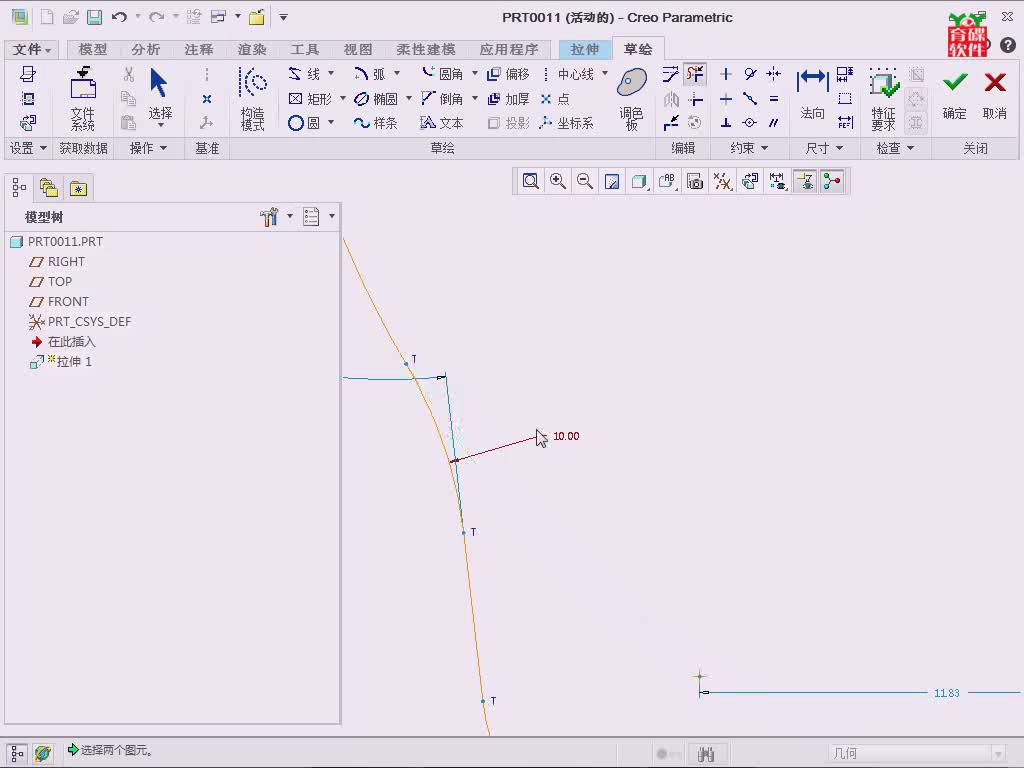Screen dimensions: 1024x768
Task: Confirm the sketch with 确定
Action: tap(954, 96)
